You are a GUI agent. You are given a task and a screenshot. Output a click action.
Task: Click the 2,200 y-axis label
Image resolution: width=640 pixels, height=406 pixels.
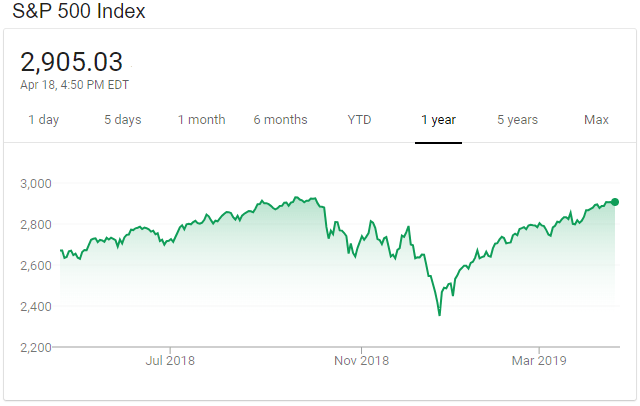pos(36,347)
